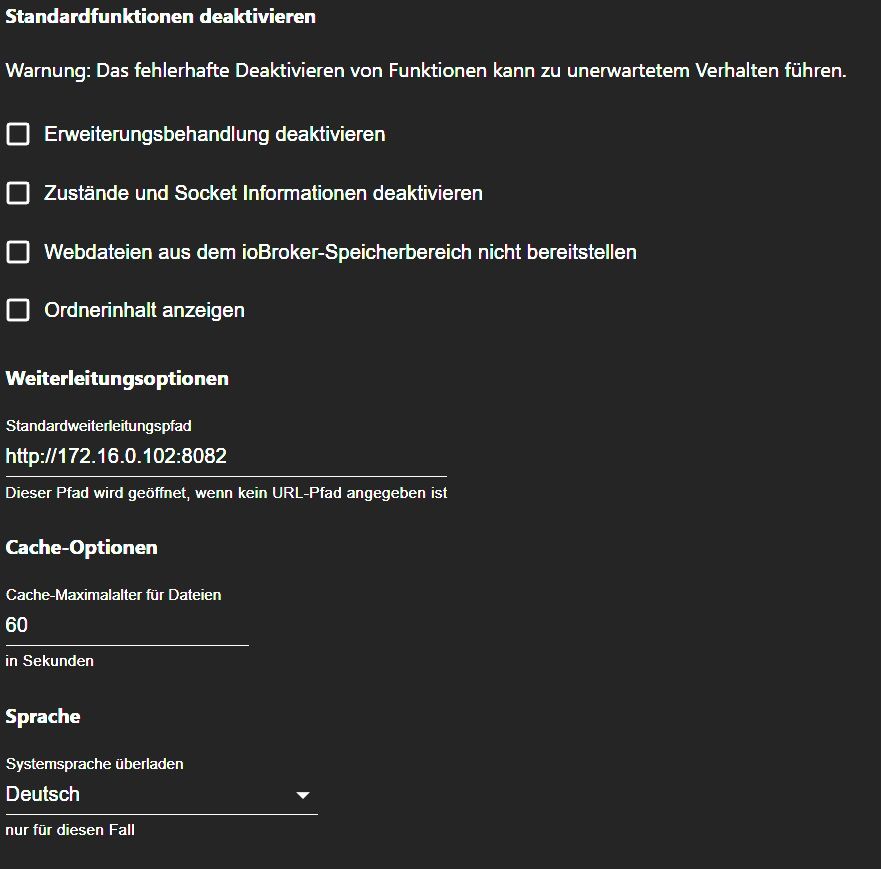Toggle the Ordnerinhalt anzeigen checkbox
Viewport: 881px width, 869px height.
click(18, 310)
